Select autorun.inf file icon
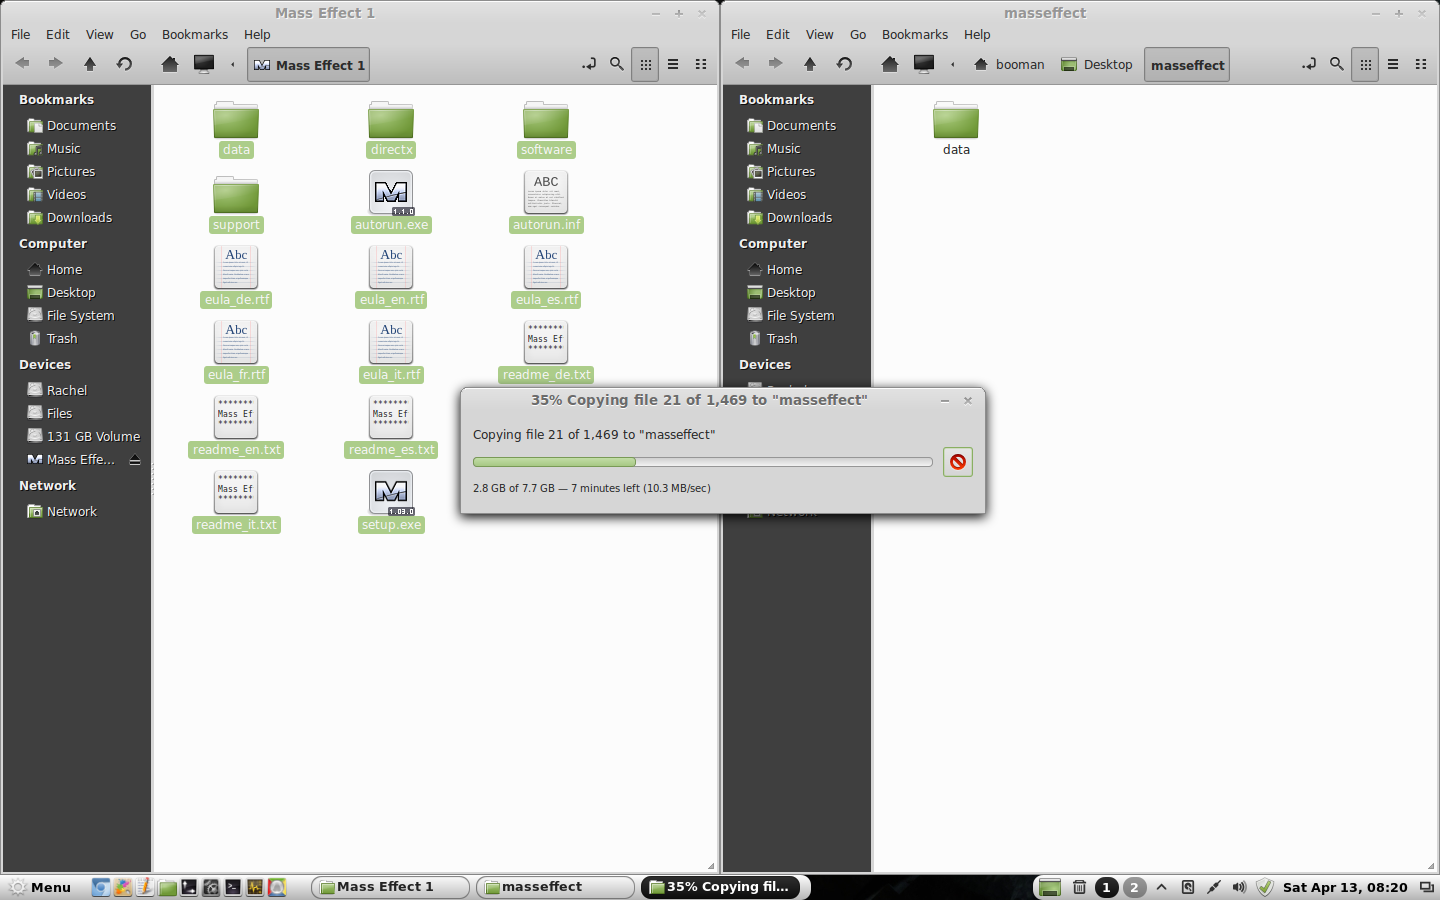Image resolution: width=1440 pixels, height=900 pixels. 546,192
